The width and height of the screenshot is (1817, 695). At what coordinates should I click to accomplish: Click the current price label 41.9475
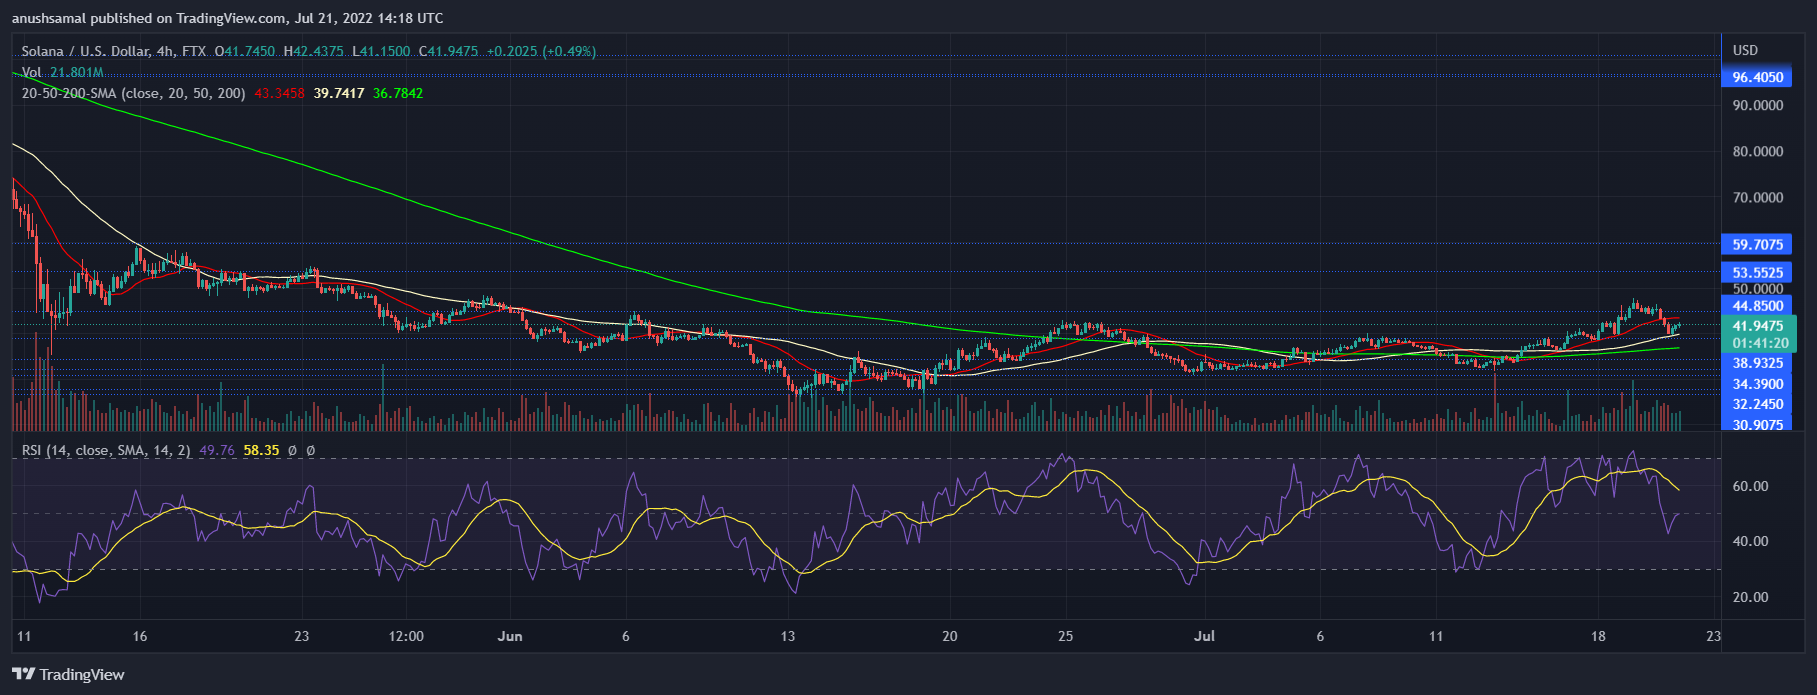click(x=1757, y=326)
